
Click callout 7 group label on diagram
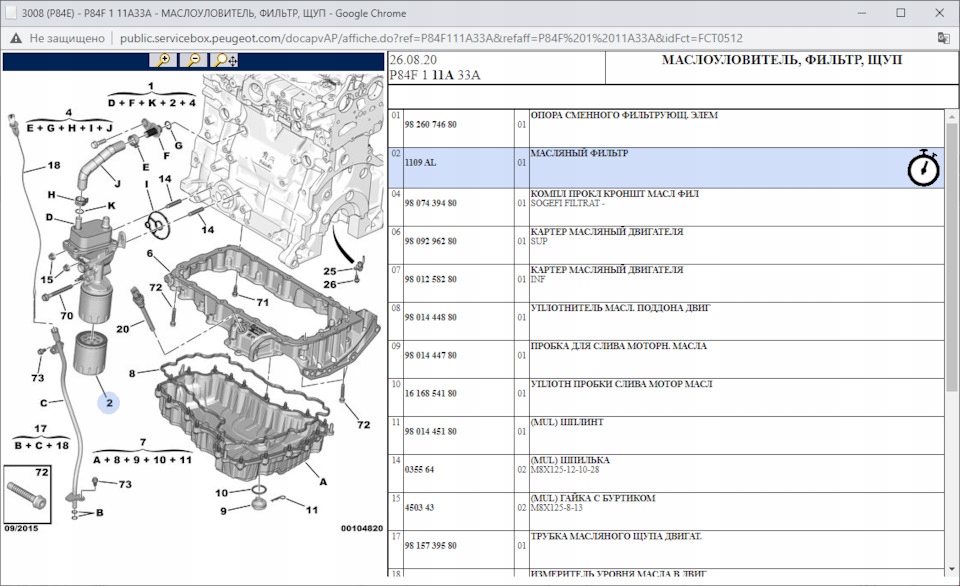(143, 441)
